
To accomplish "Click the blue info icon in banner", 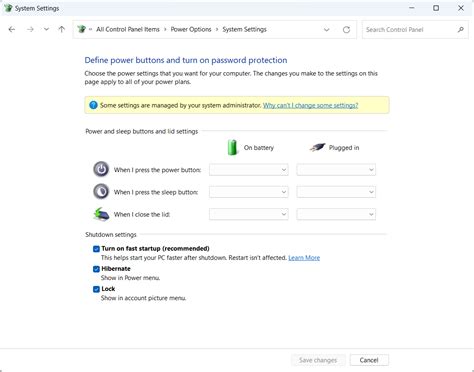I will pyautogui.click(x=93, y=105).
